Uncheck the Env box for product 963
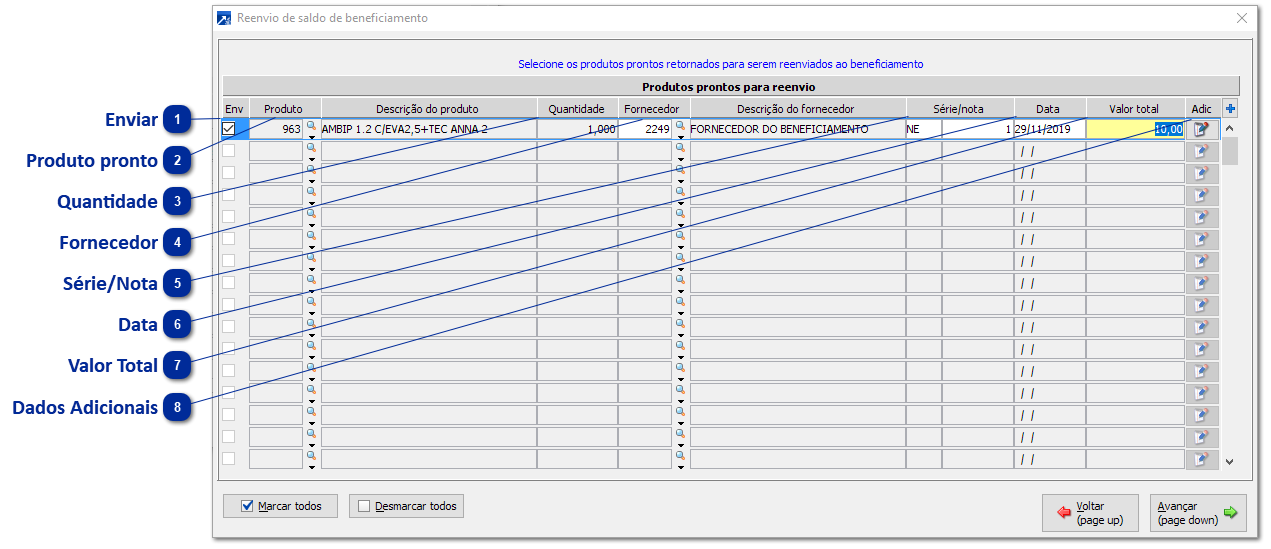The width and height of the screenshot is (1271, 549). click(229, 128)
